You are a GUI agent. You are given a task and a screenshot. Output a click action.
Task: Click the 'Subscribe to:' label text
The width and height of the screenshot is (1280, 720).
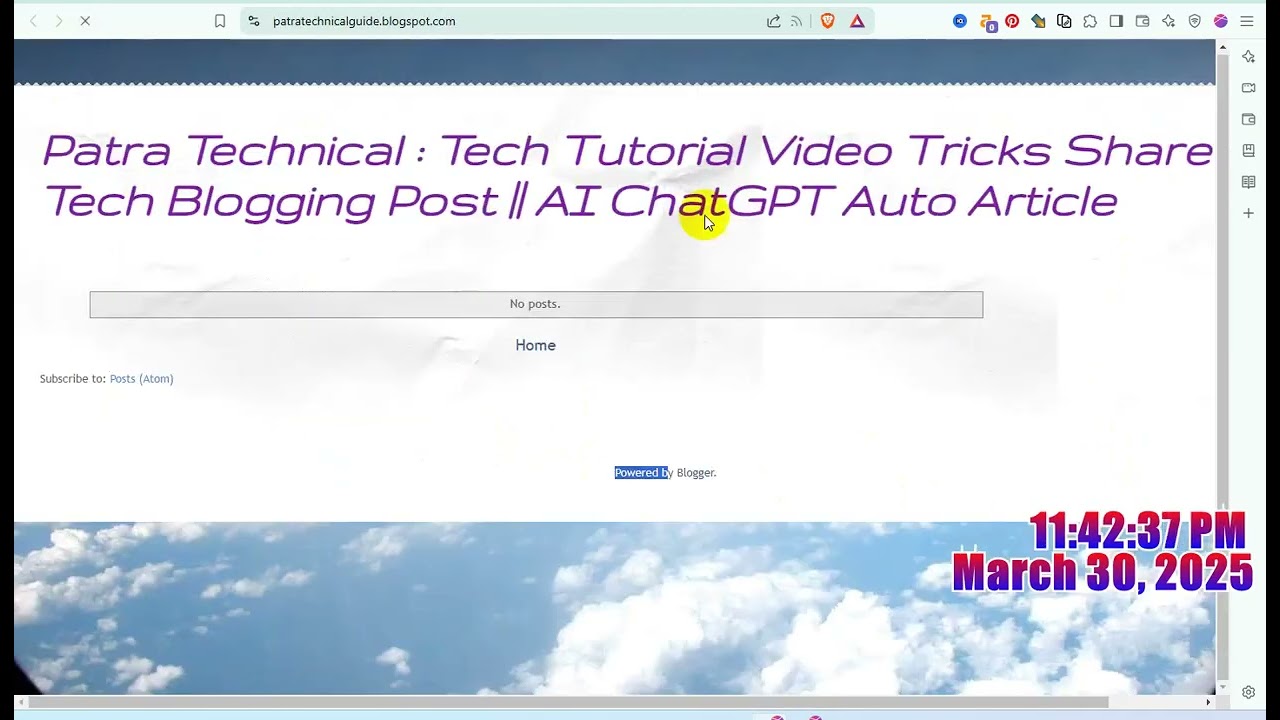point(72,379)
